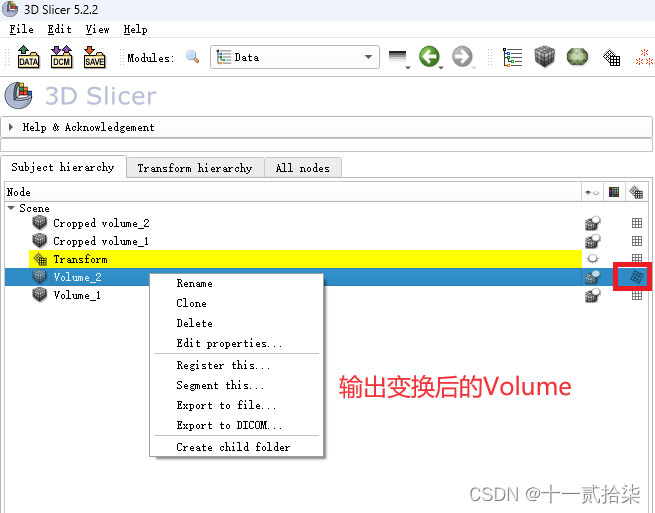Image resolution: width=655 pixels, height=513 pixels.
Task: Click transform grid icon in Transform row
Action: tap(637, 257)
